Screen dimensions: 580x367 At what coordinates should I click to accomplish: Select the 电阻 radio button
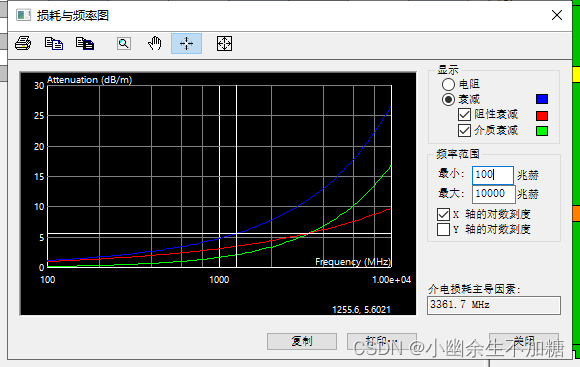(448, 84)
